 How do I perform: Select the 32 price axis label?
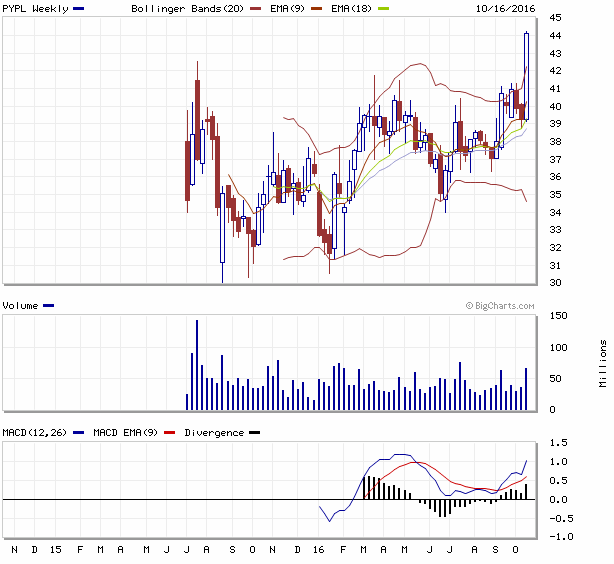555,248
